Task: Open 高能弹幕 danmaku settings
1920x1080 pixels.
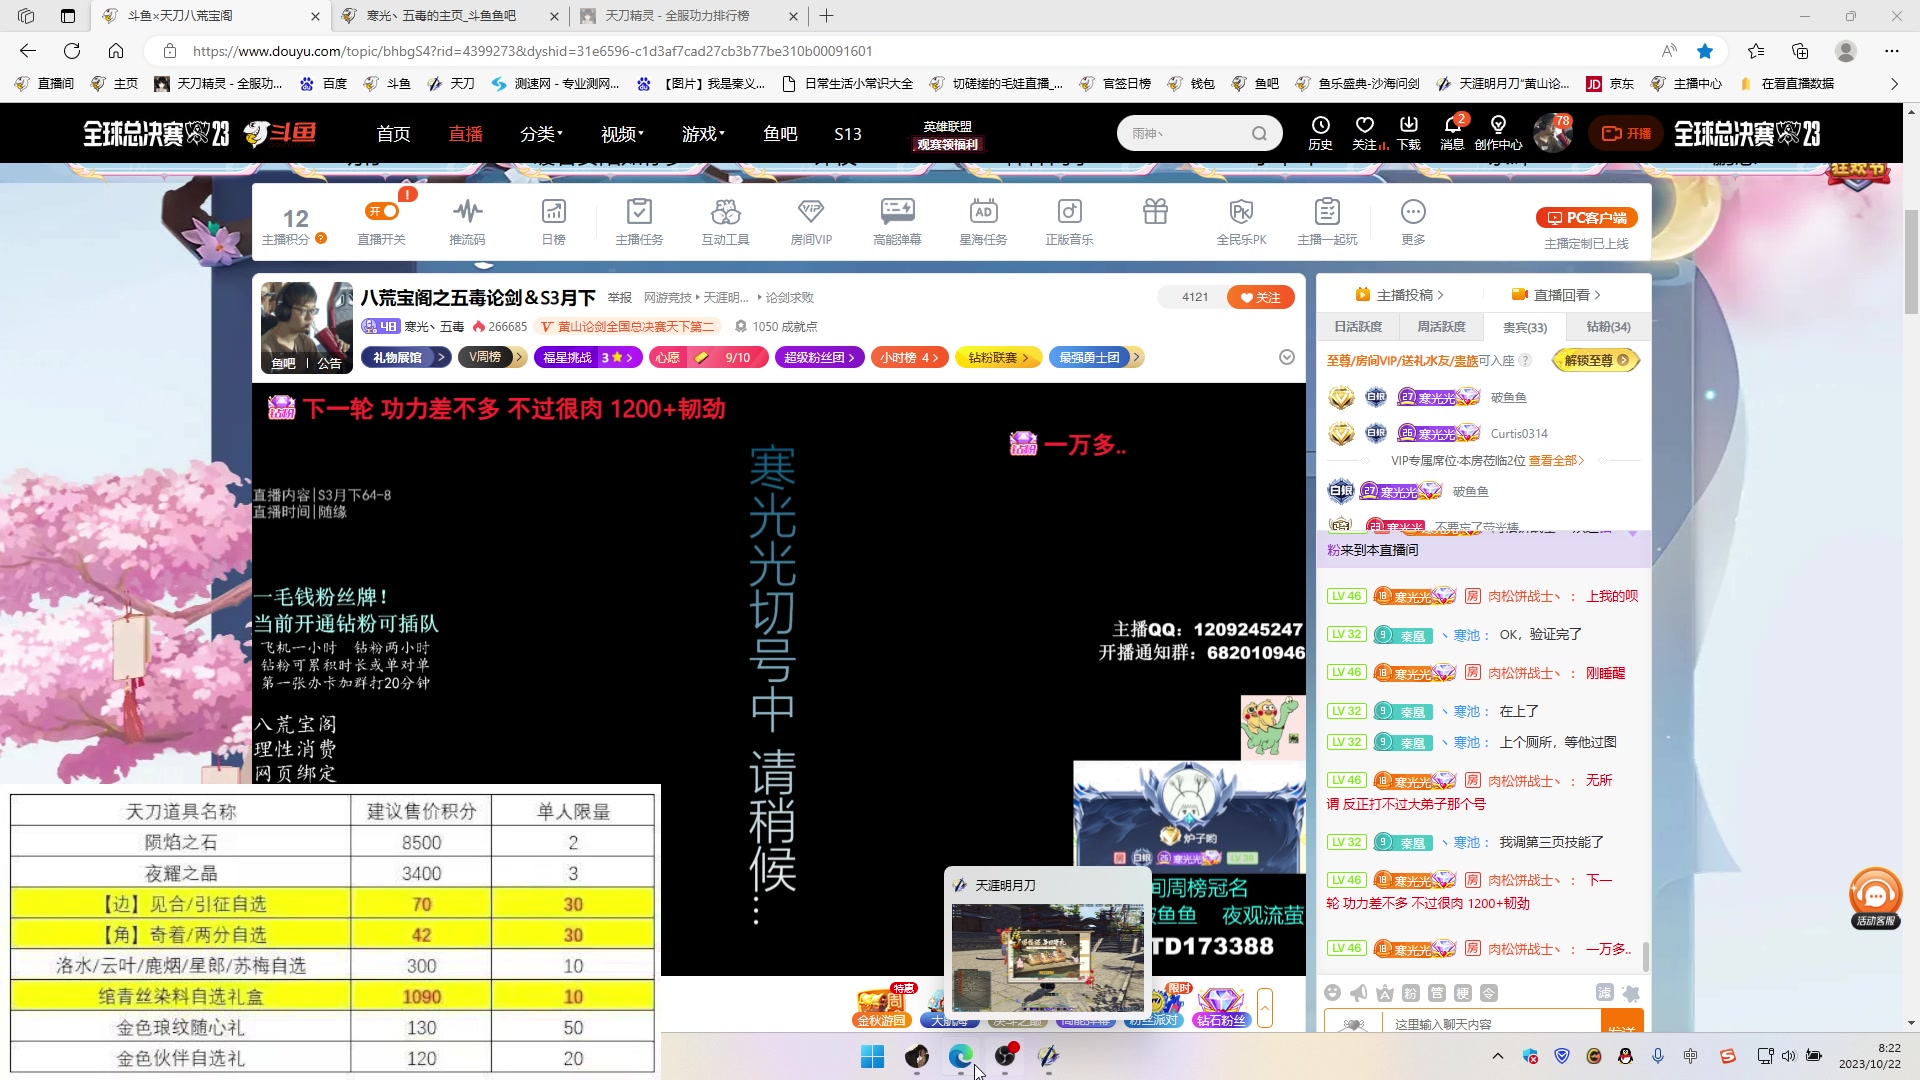Action: [897, 221]
